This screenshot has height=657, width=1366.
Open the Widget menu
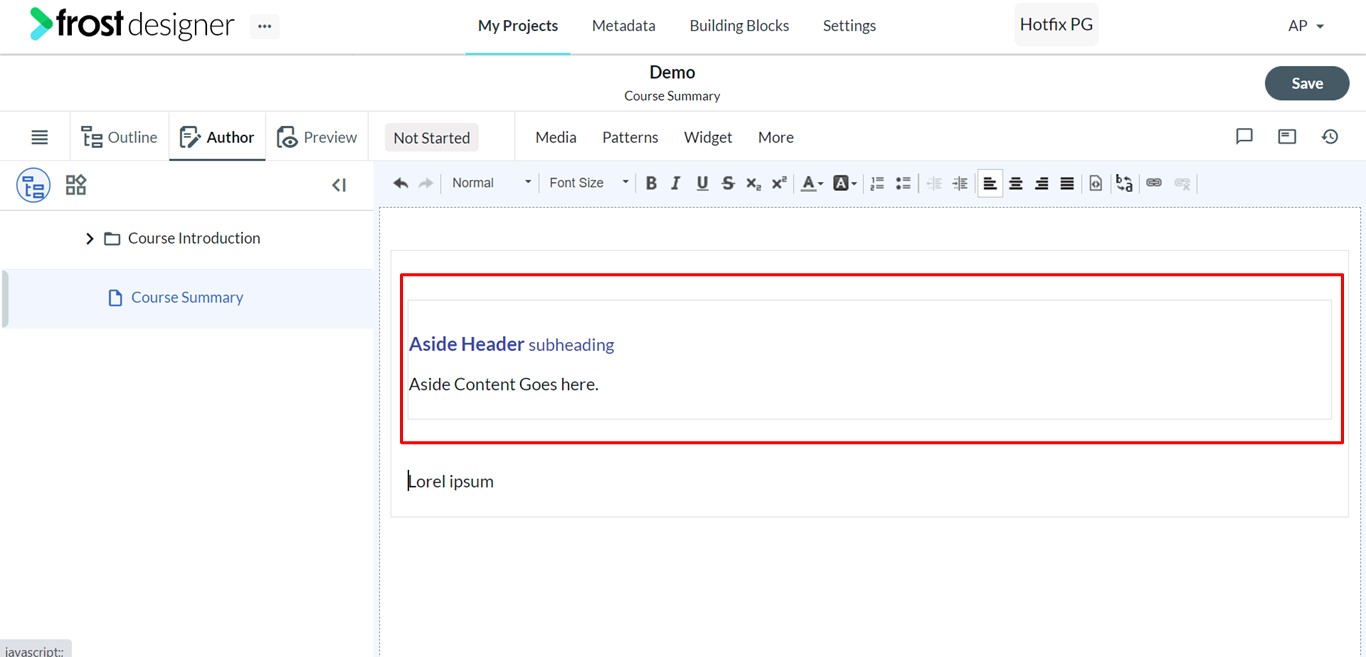point(708,137)
